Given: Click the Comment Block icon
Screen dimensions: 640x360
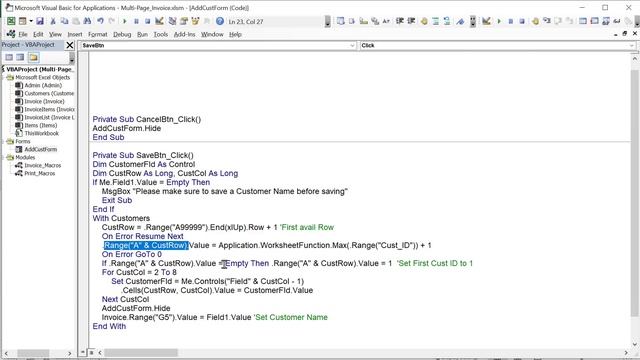Looking at the screenshot, I should (436, 21).
